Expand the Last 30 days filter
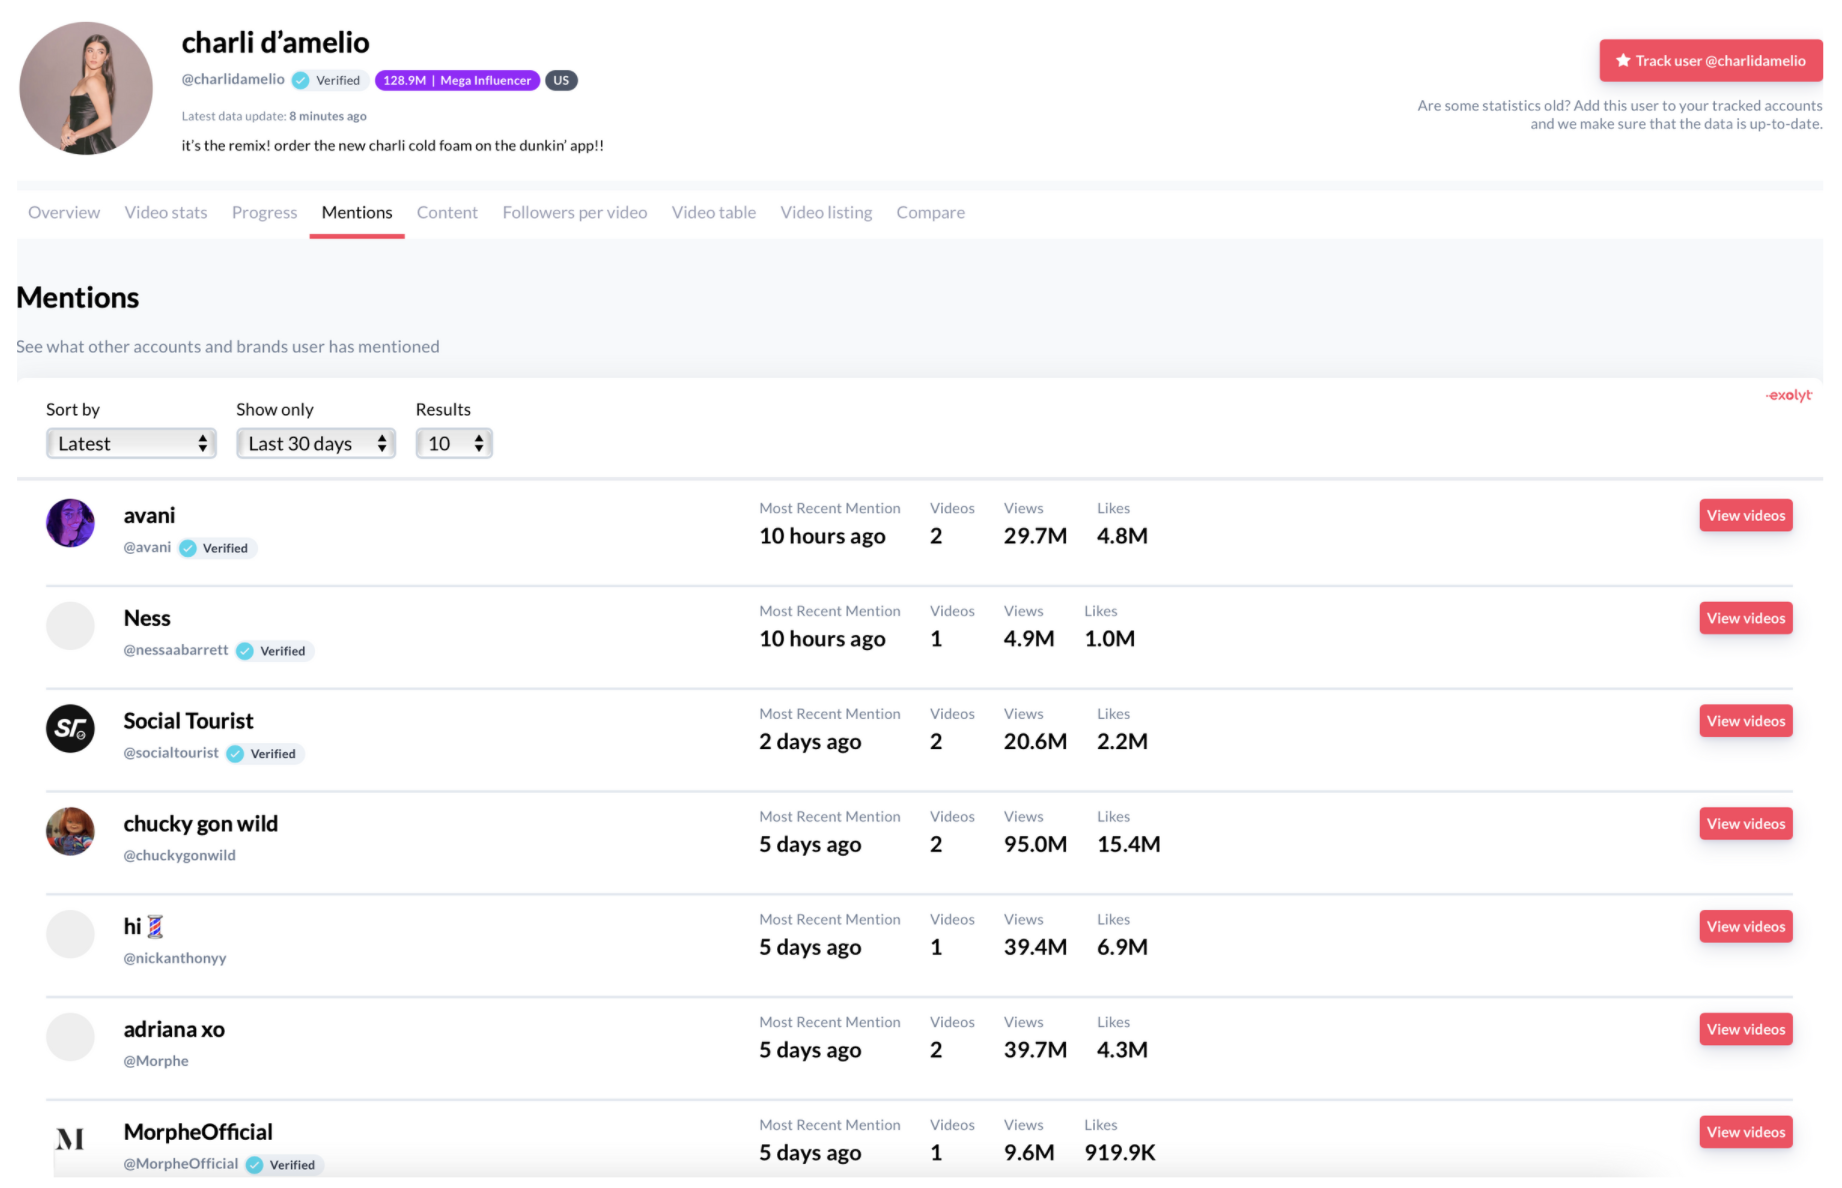 (x=315, y=443)
